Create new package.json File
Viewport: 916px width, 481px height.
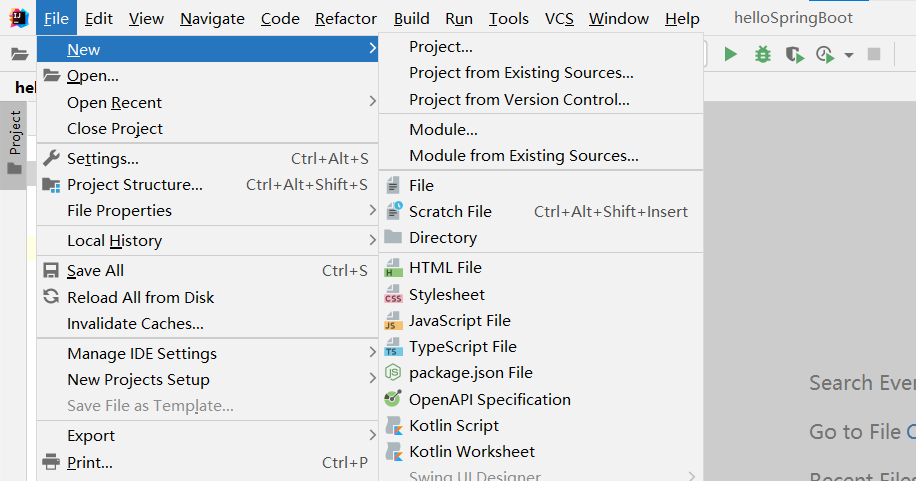pos(470,372)
